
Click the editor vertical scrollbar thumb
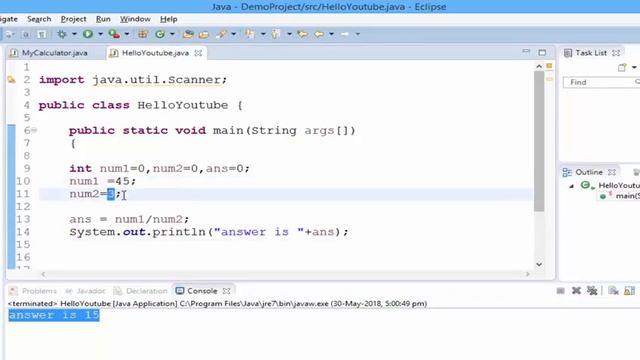[x=539, y=141]
